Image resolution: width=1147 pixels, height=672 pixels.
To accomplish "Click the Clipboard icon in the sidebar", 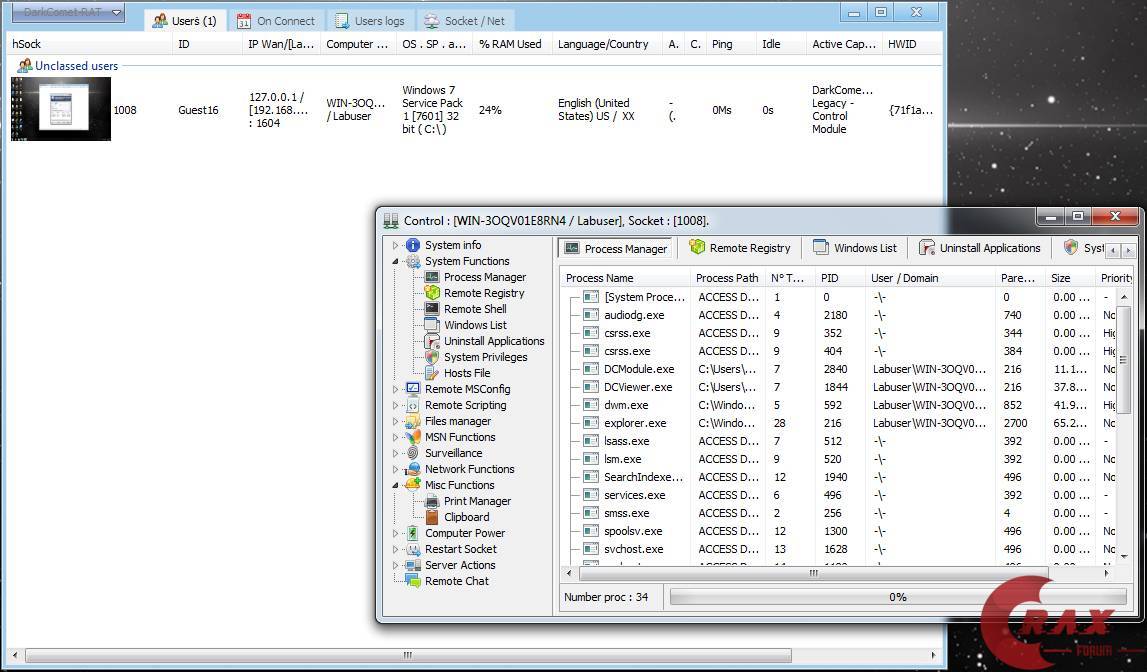I will click(432, 517).
